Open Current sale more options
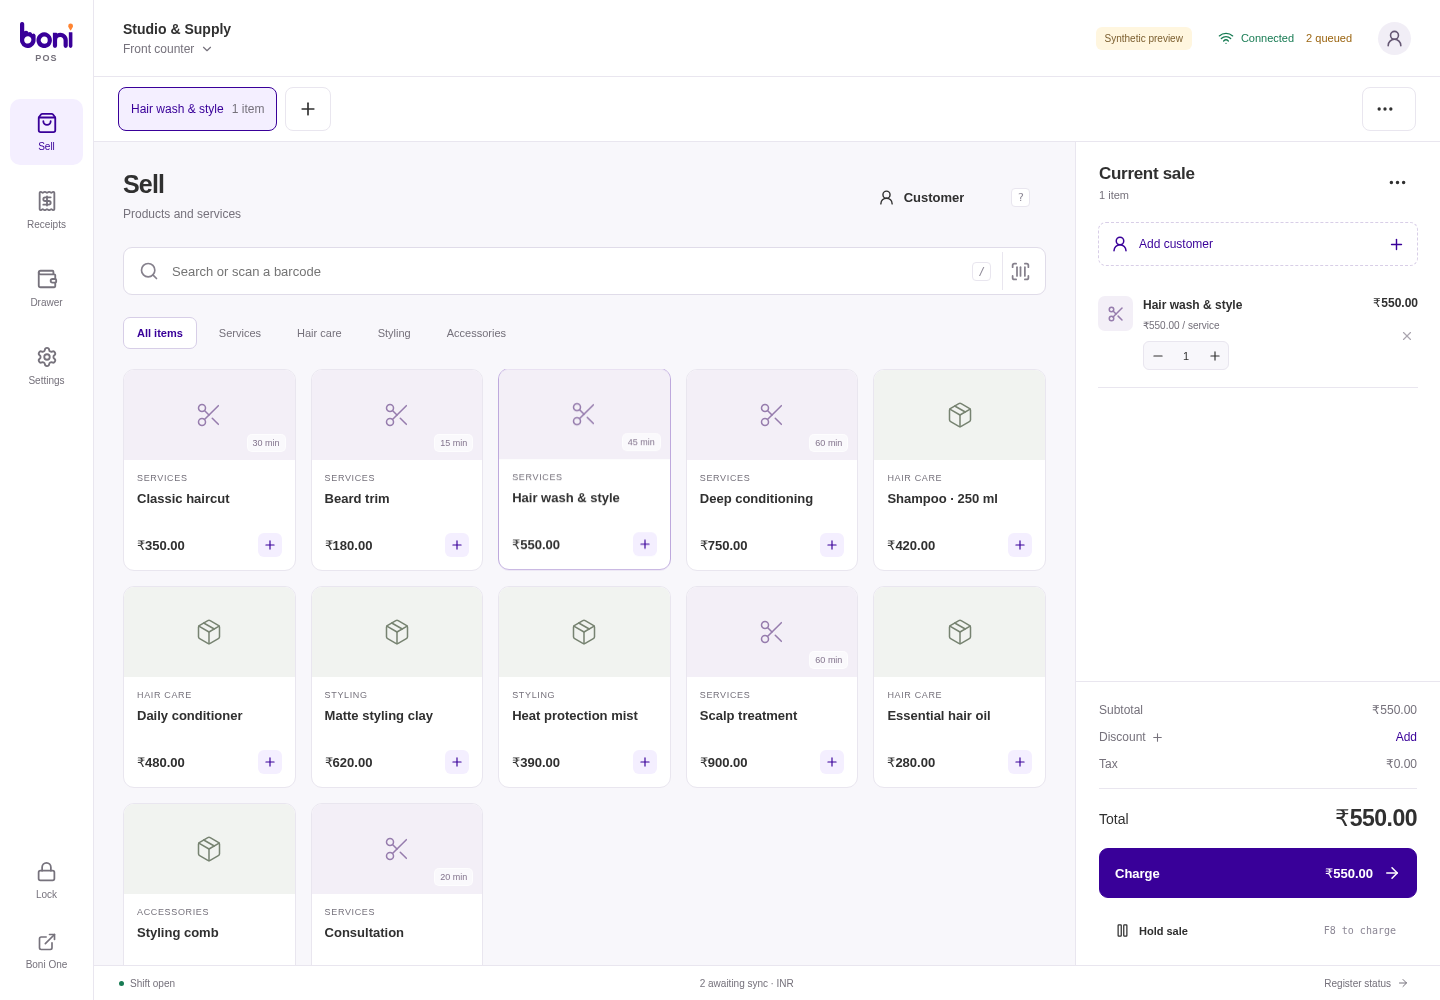Image resolution: width=1440 pixels, height=1000 pixels. [1397, 182]
